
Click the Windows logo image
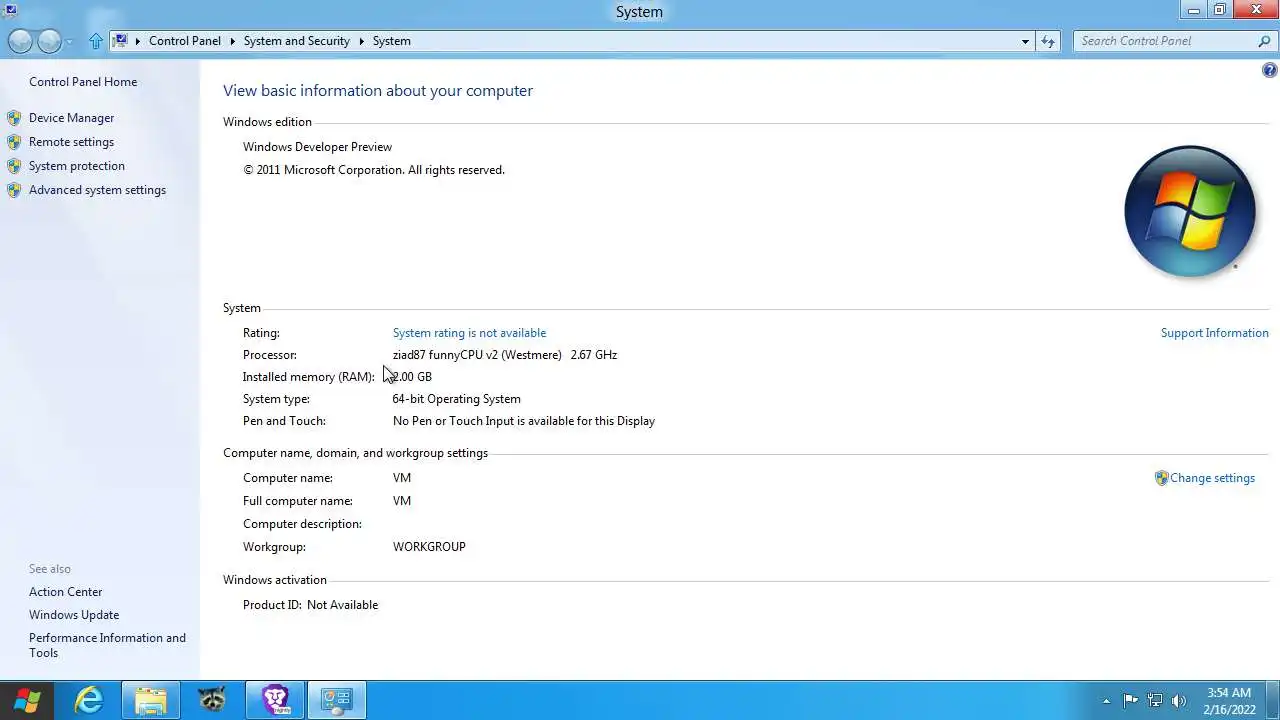tap(1189, 211)
